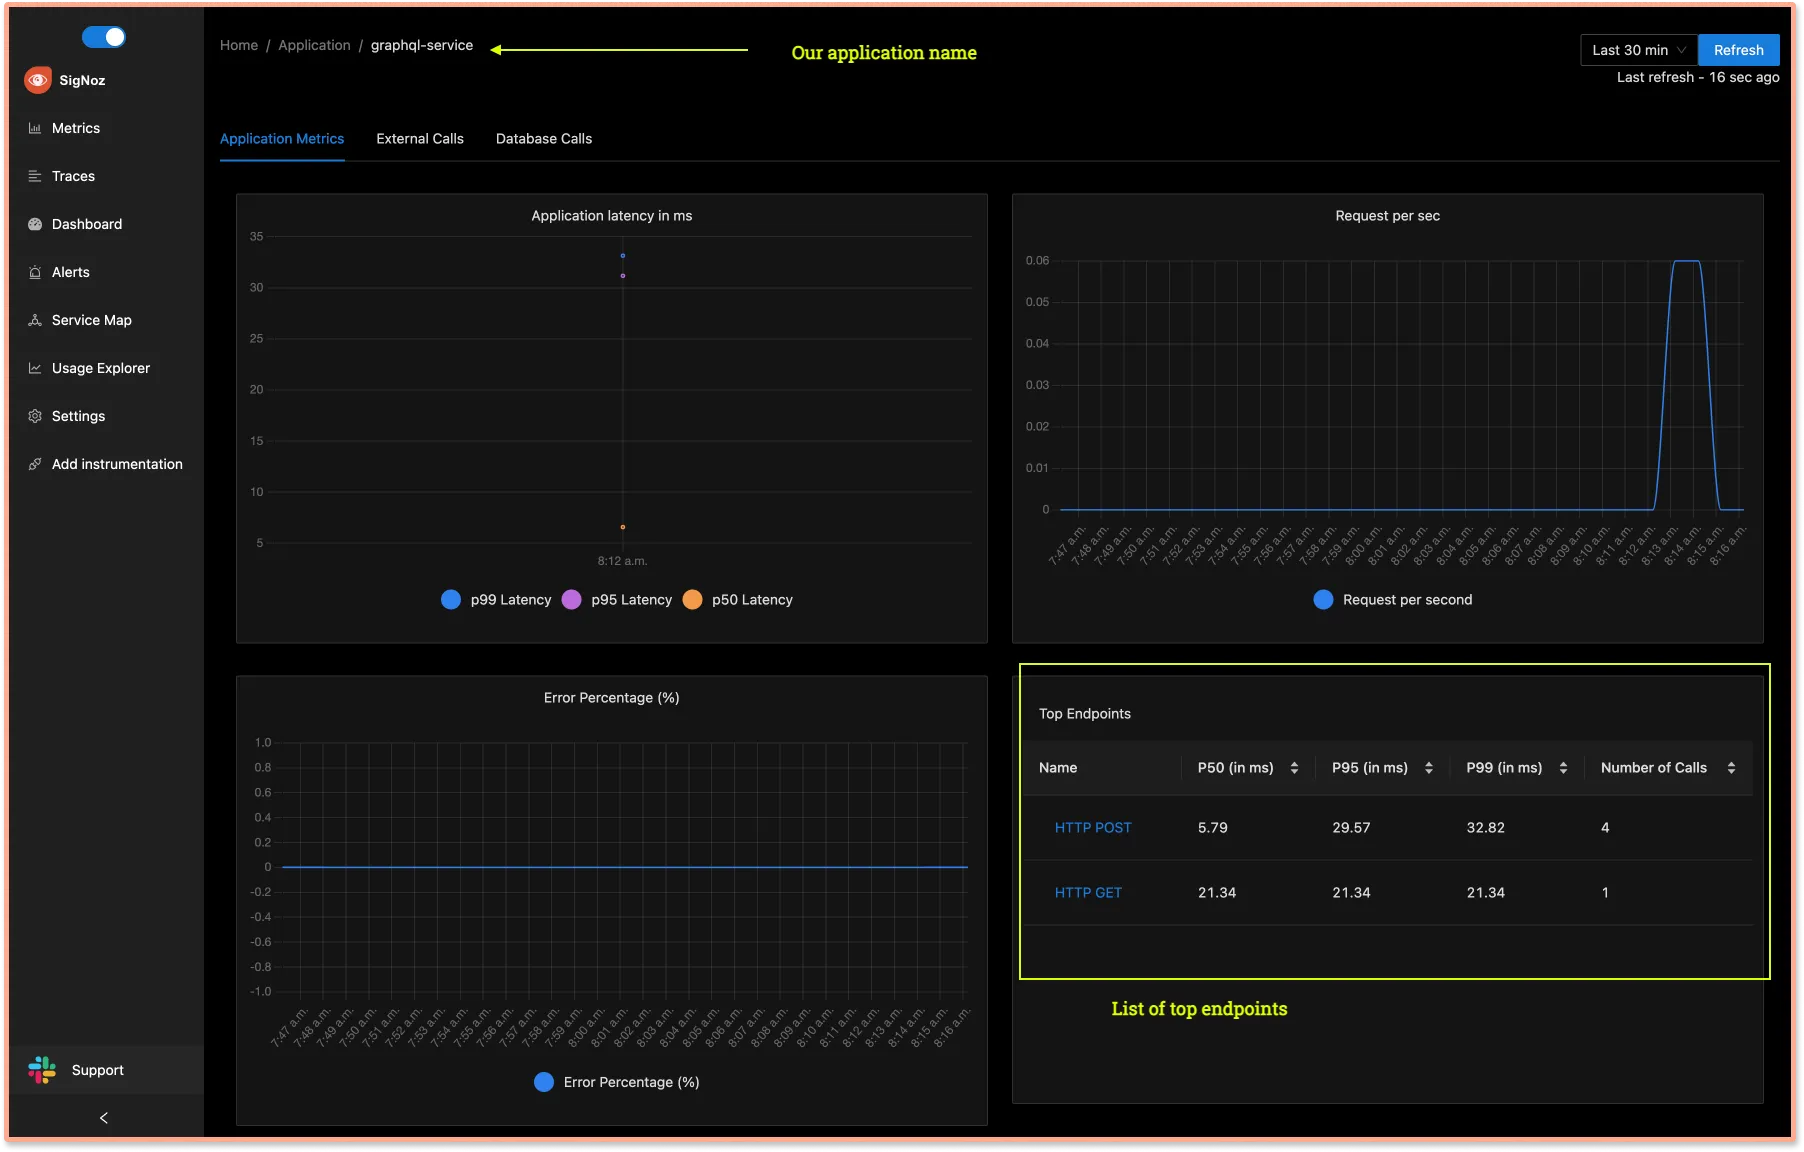The image size is (1804, 1152).
Task: Toggle the dark mode switch above SigNoz
Action: click(104, 37)
